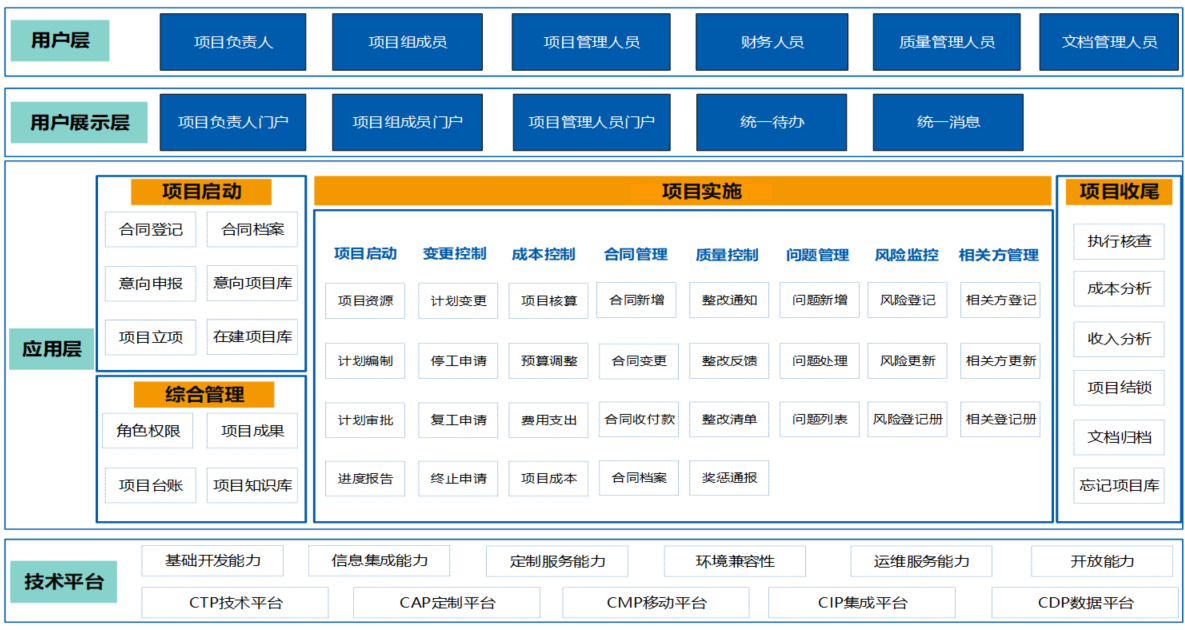Click the 意向项目库 module box

click(252, 283)
